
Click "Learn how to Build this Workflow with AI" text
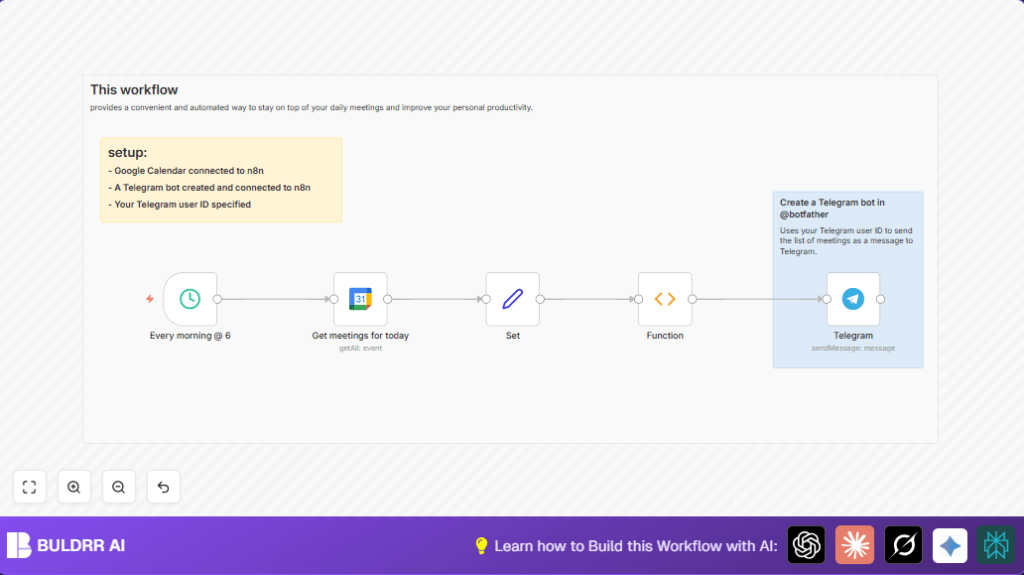tap(635, 546)
